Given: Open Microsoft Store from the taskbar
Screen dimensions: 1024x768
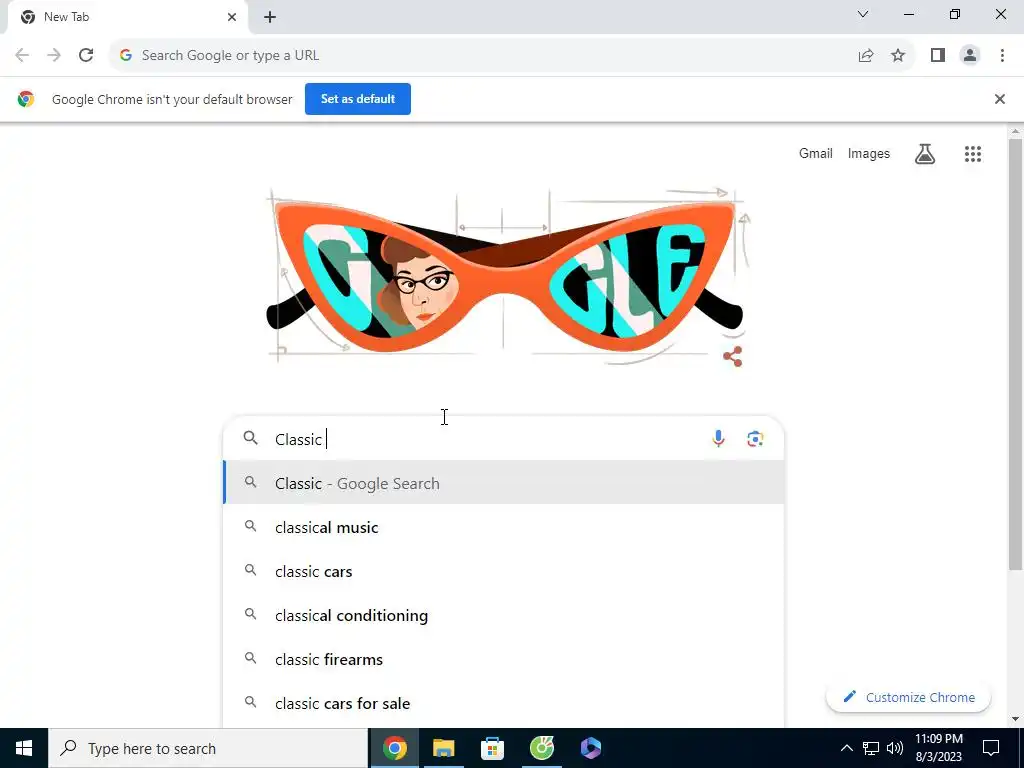Looking at the screenshot, I should click(492, 748).
